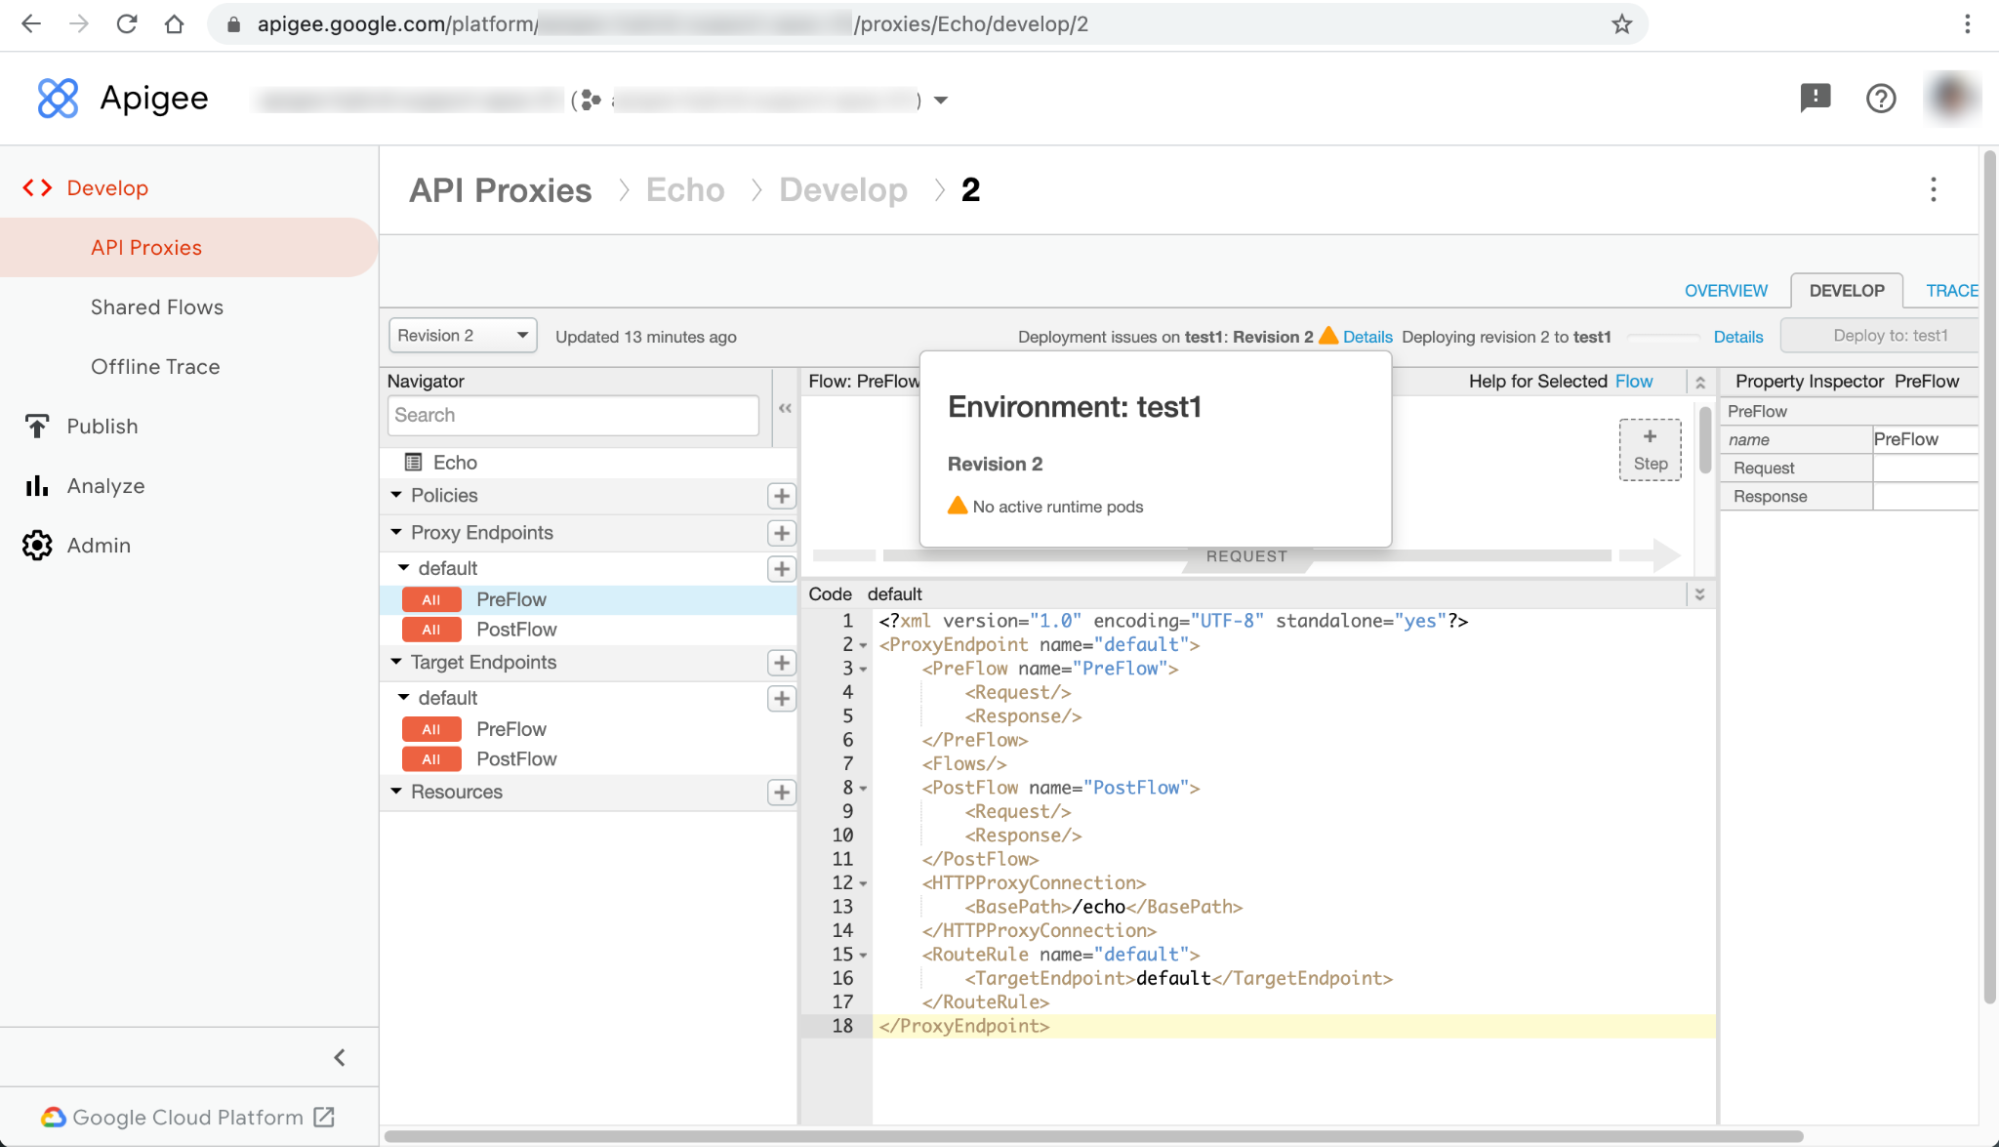Collapse the Navigator panel with double chevron

click(785, 408)
